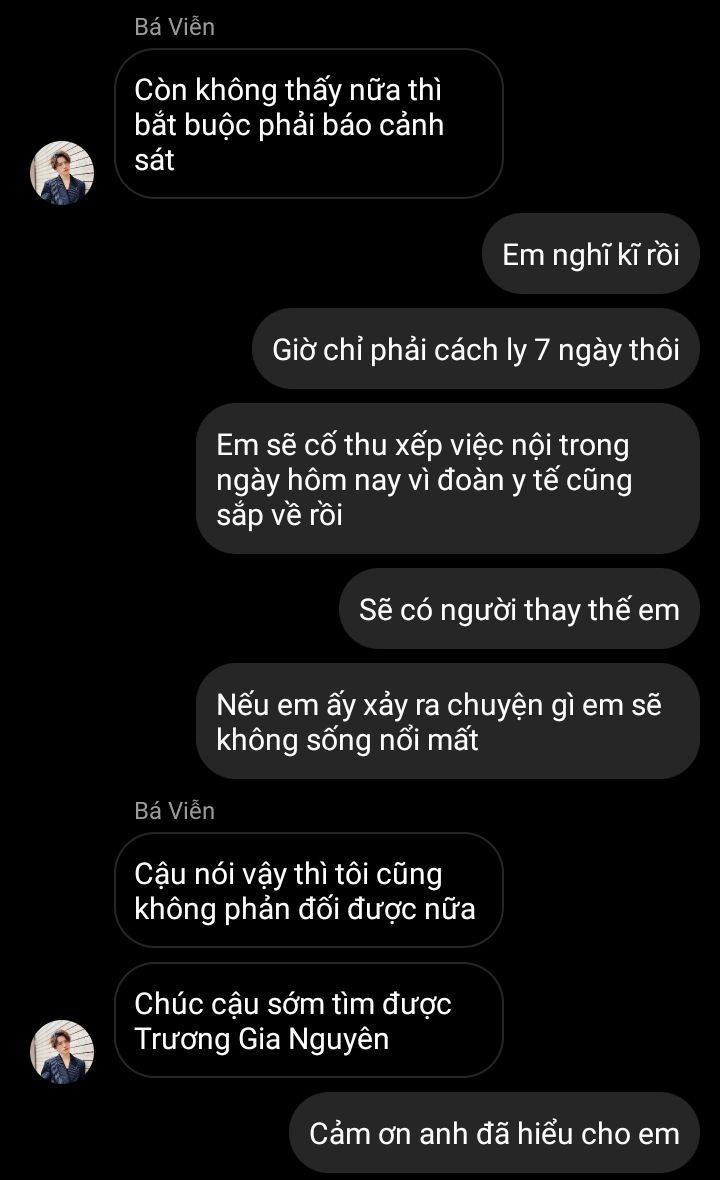This screenshot has height=1180, width=720.
Task: Click "sắp về rồi" text in sent message
Action: [x=279, y=515]
